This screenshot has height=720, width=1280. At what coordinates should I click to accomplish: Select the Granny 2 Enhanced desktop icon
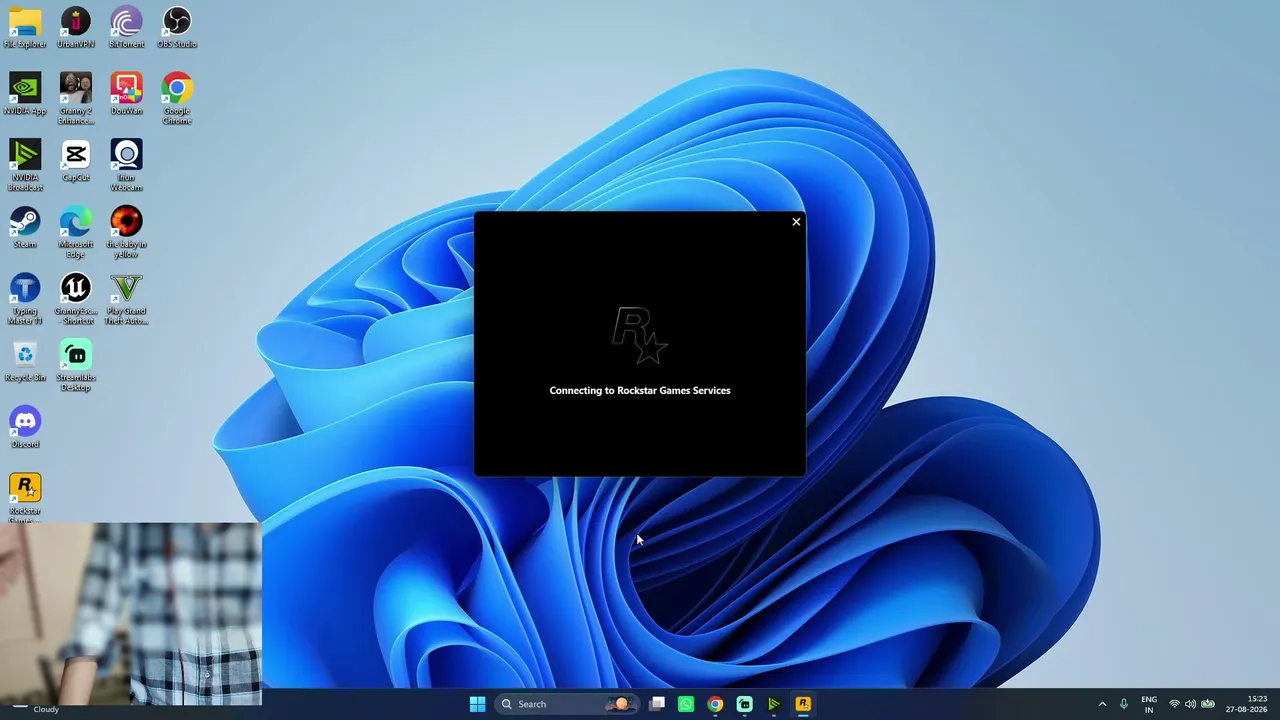(76, 99)
